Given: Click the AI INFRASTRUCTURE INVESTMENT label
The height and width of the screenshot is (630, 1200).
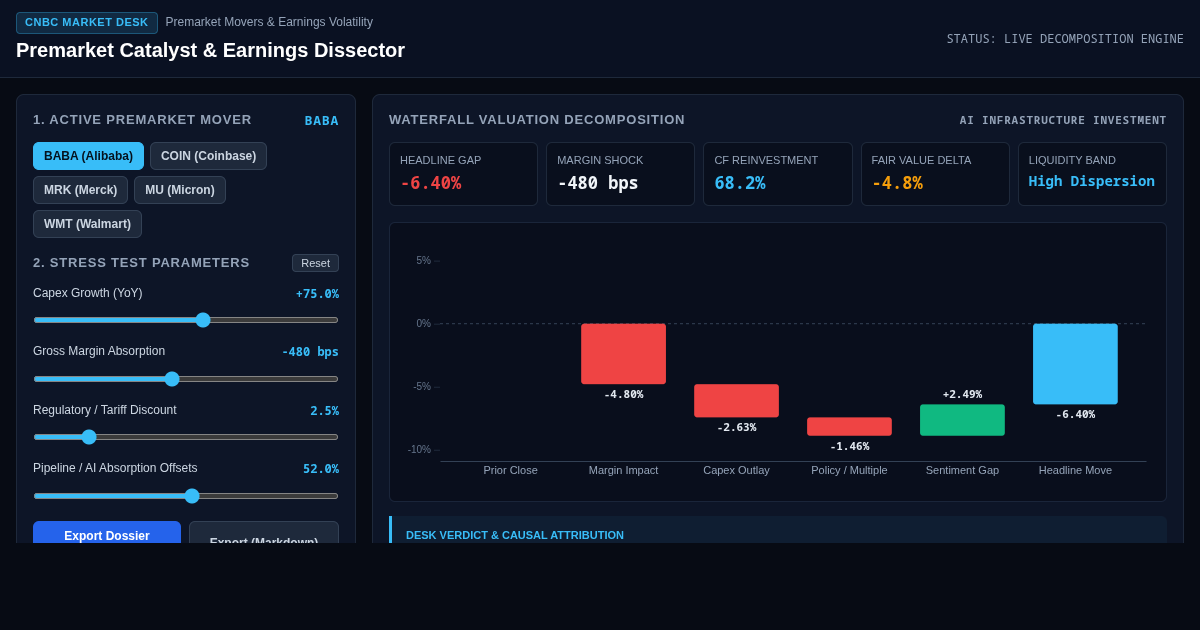Looking at the screenshot, I should pyautogui.click(x=1063, y=120).
